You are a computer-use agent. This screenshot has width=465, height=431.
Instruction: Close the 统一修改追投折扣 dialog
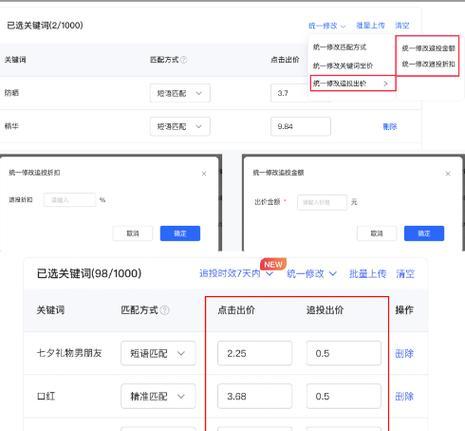click(204, 174)
